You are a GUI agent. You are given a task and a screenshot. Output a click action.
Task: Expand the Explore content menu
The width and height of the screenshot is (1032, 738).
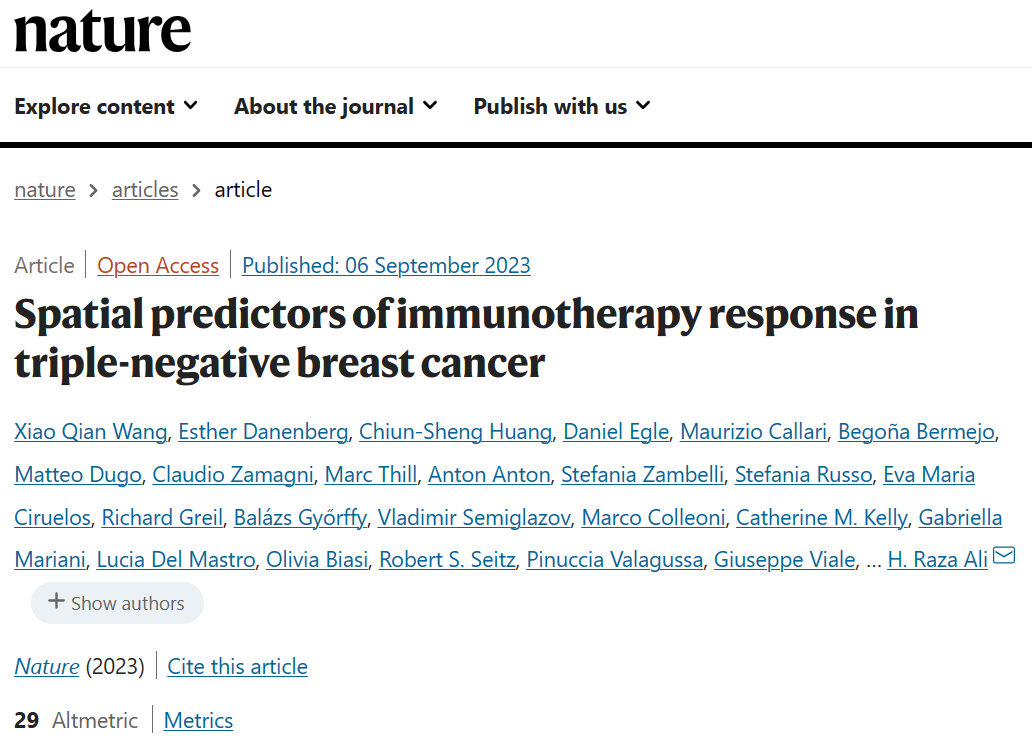tap(106, 106)
